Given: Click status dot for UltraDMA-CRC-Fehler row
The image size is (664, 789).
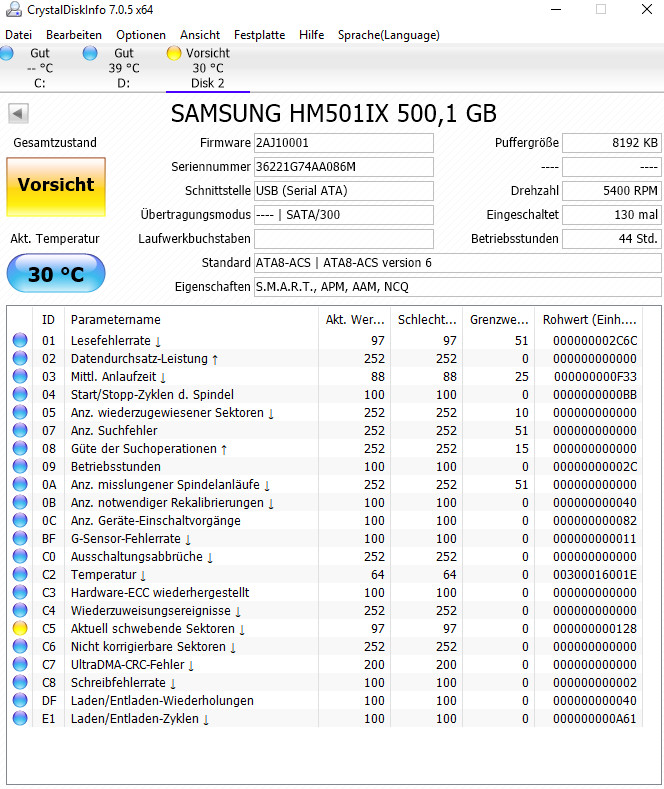Looking at the screenshot, I should click(x=20, y=664).
